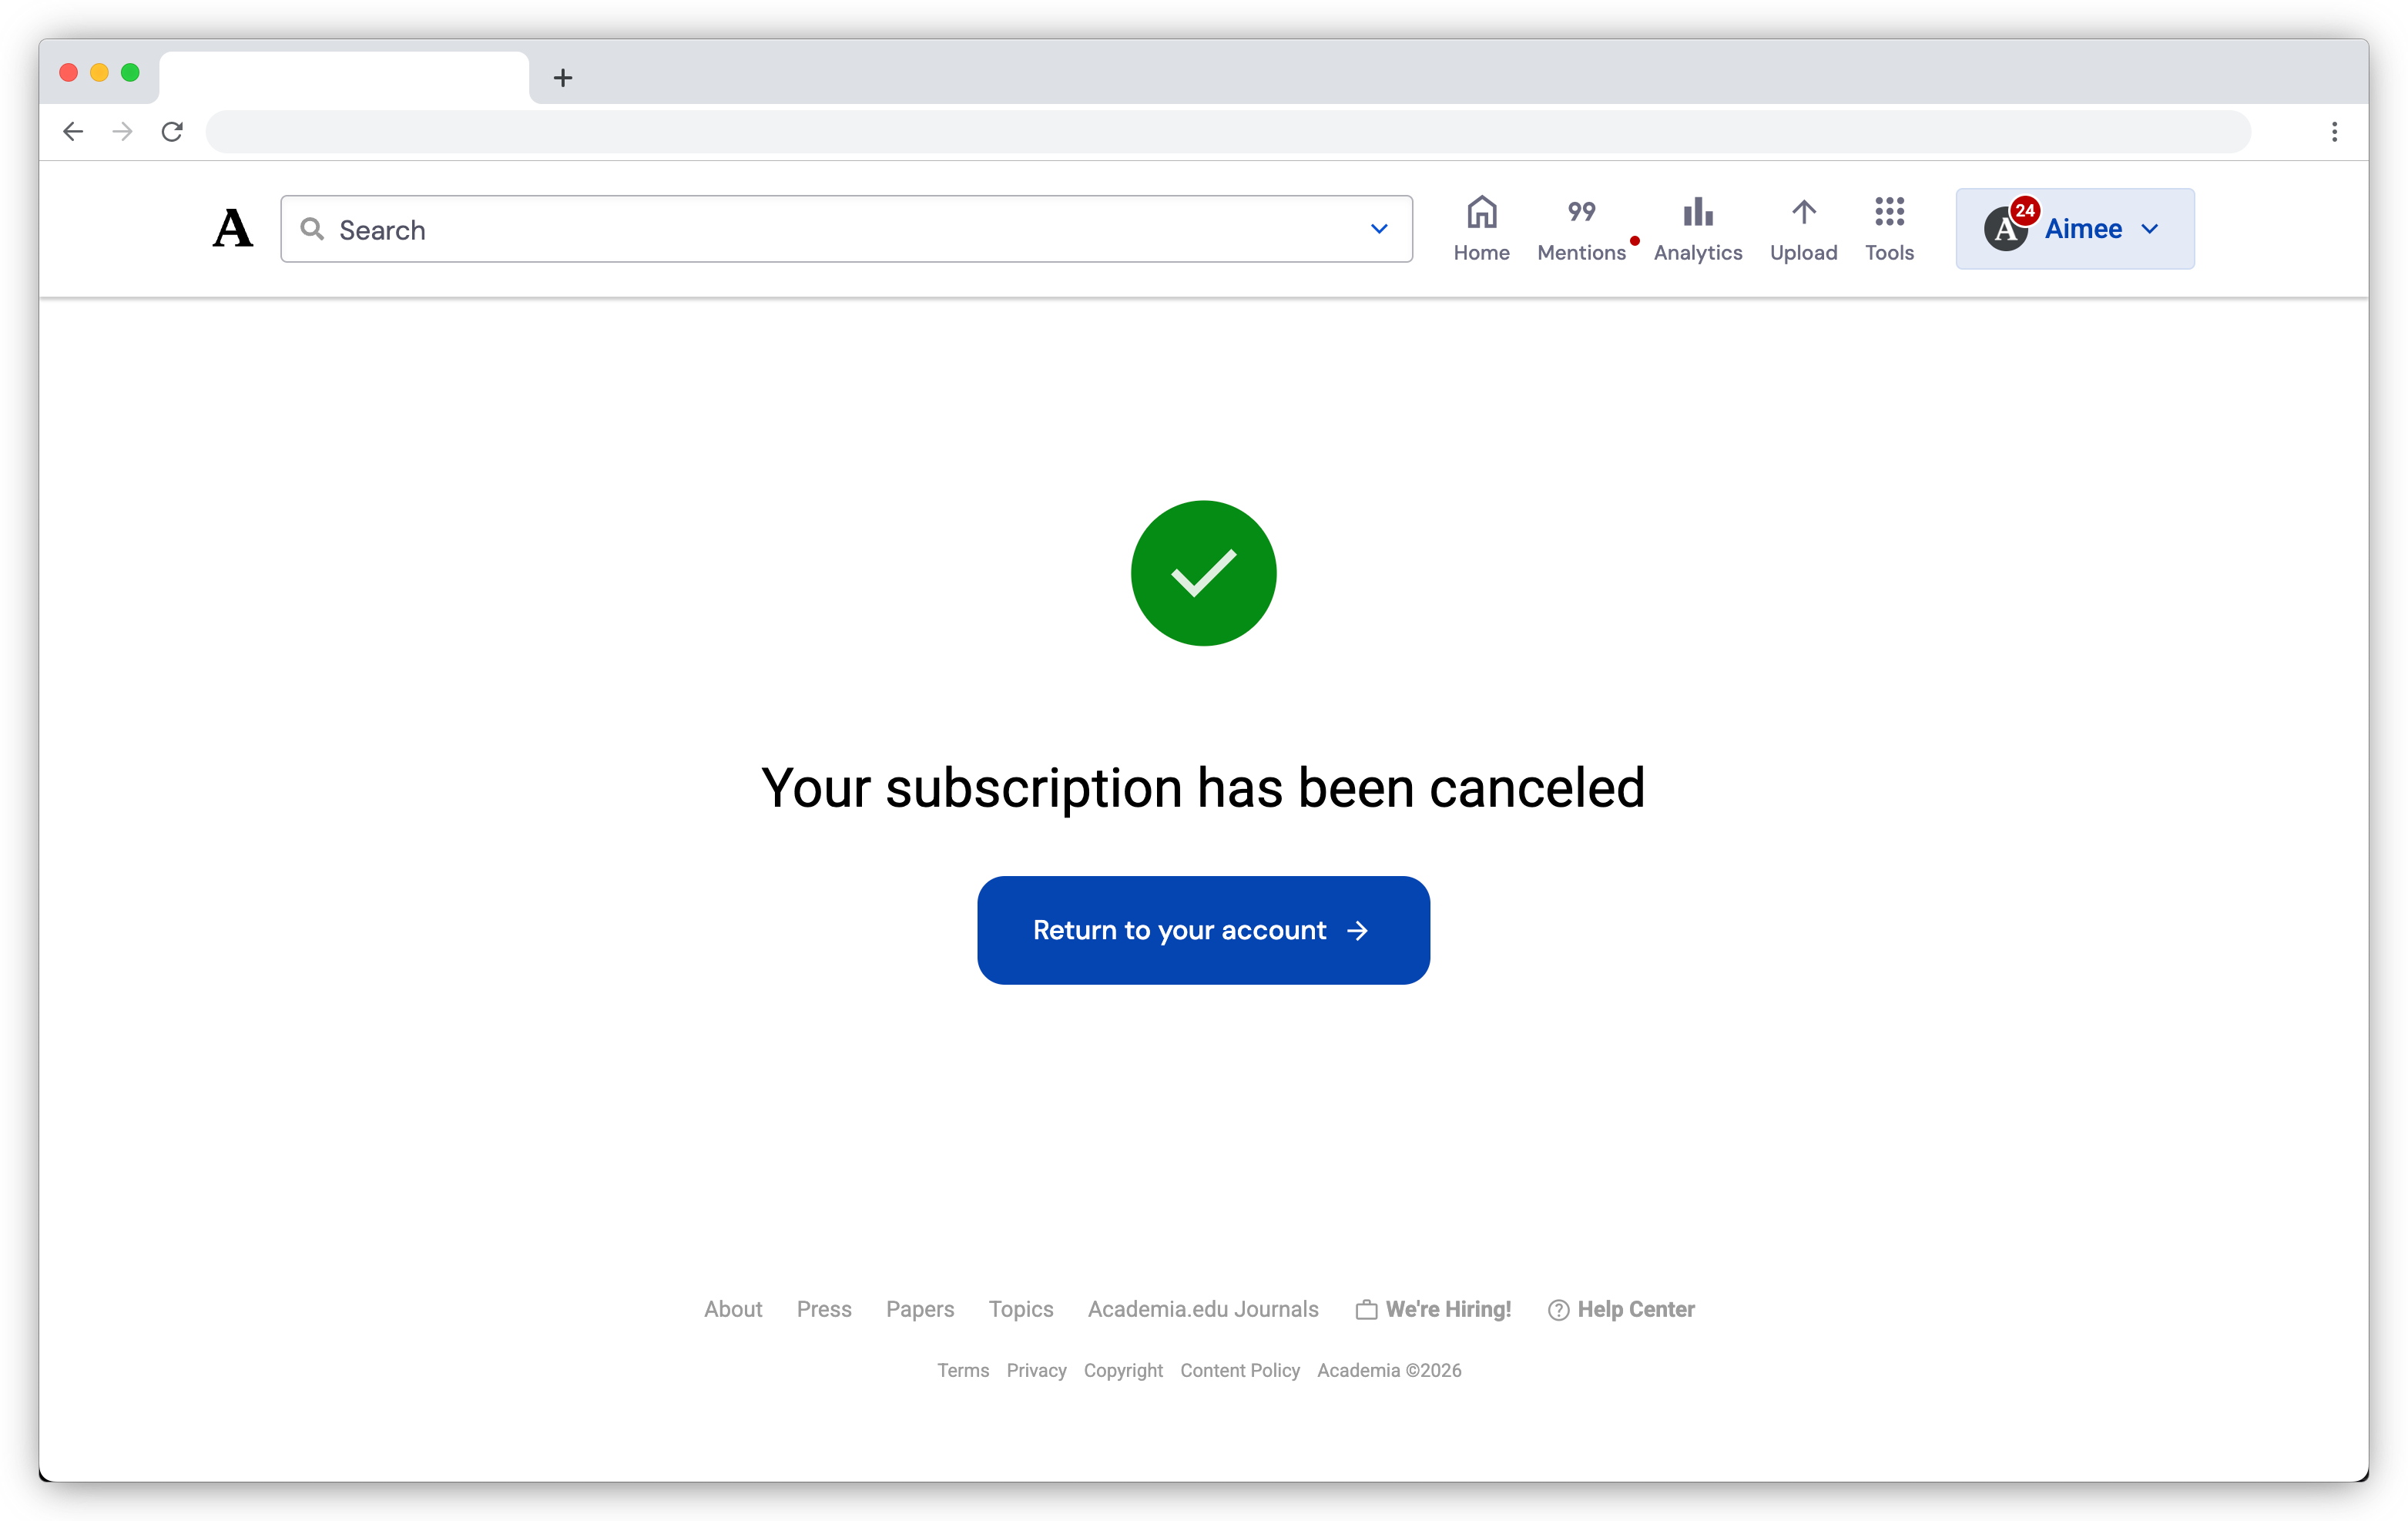Viewport: 2408px width, 1521px height.
Task: Open the Copyright link
Action: (1123, 1370)
